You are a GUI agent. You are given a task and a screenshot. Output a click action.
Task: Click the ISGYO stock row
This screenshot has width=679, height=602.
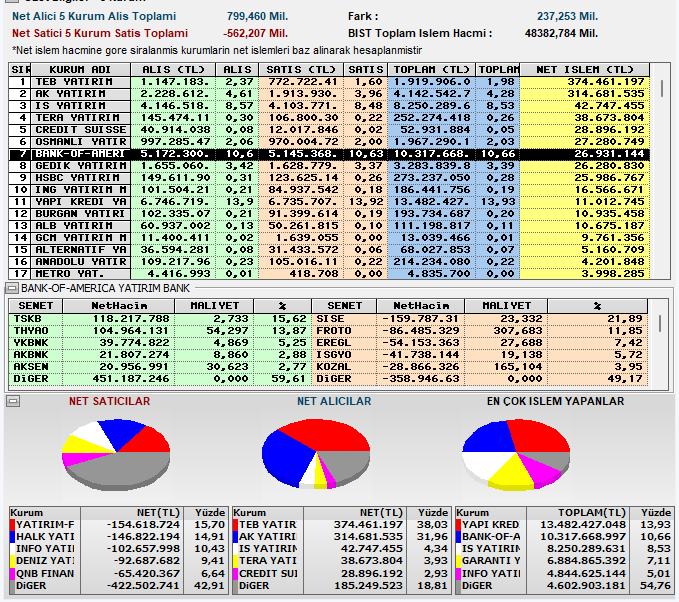[480, 355]
